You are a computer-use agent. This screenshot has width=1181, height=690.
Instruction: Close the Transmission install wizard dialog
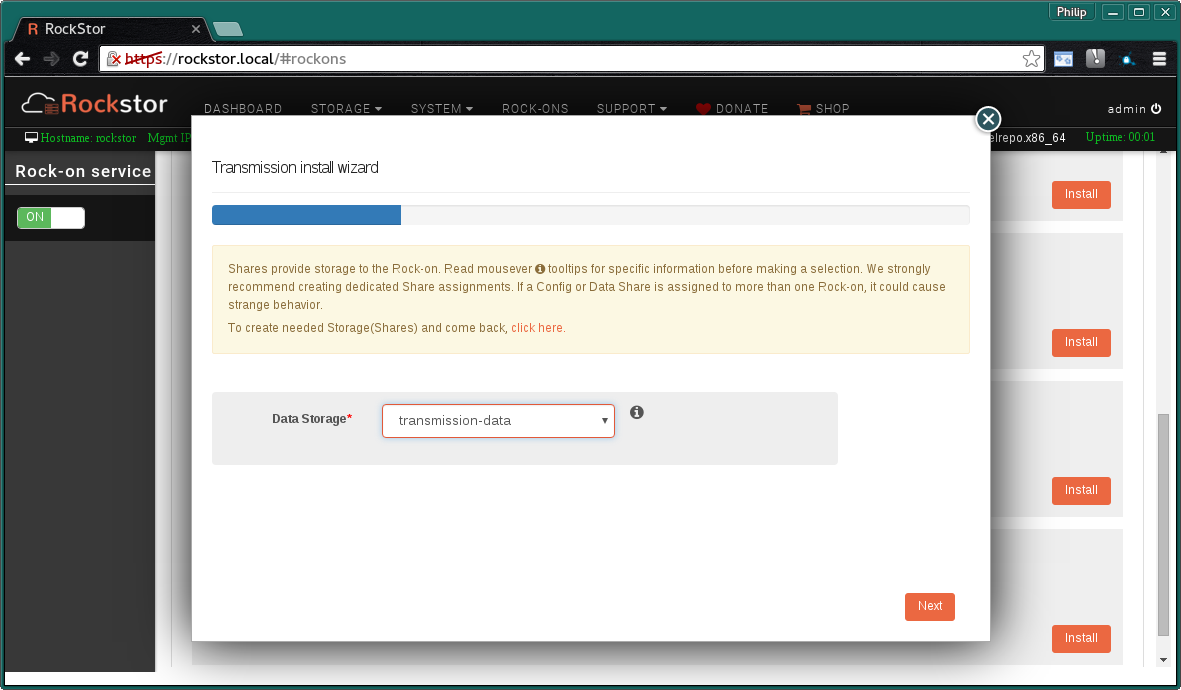988,119
